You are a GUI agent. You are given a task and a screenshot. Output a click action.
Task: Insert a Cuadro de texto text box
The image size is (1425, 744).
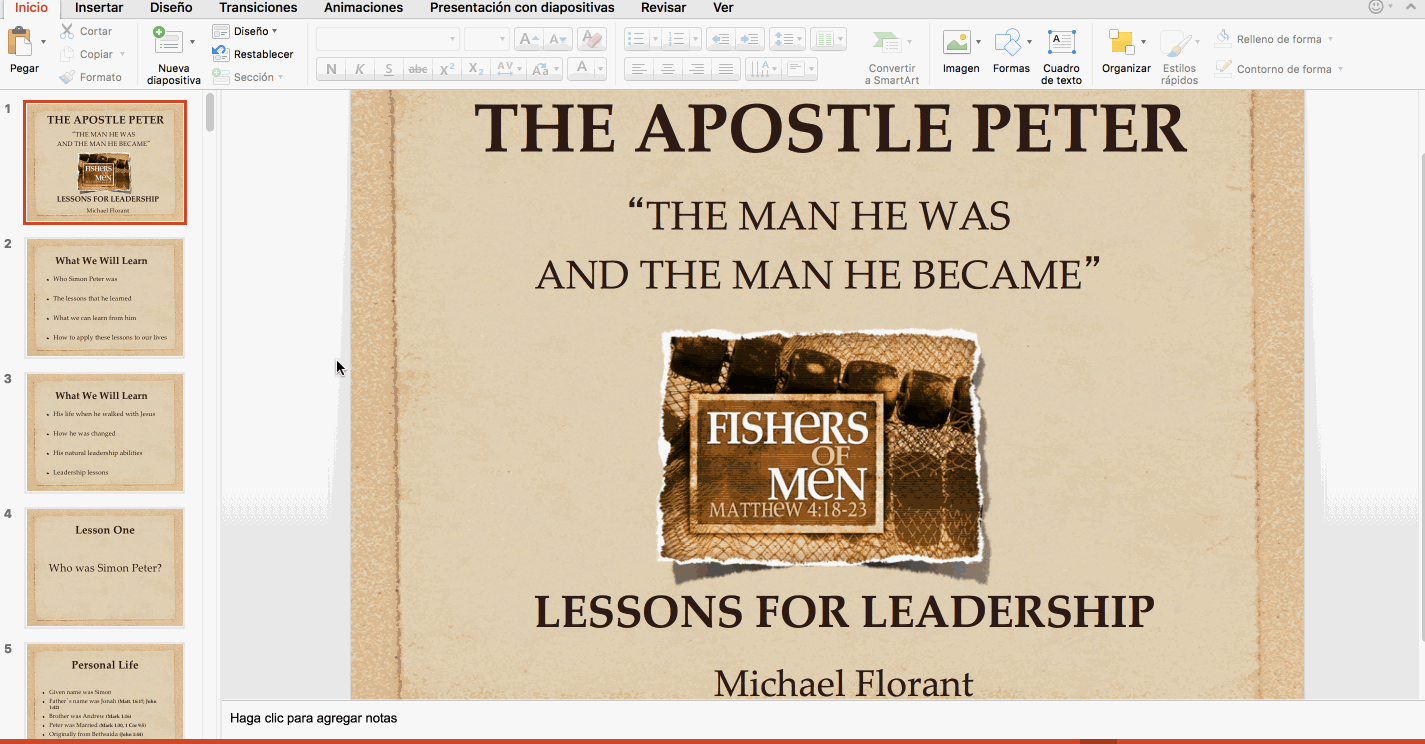tap(1061, 43)
